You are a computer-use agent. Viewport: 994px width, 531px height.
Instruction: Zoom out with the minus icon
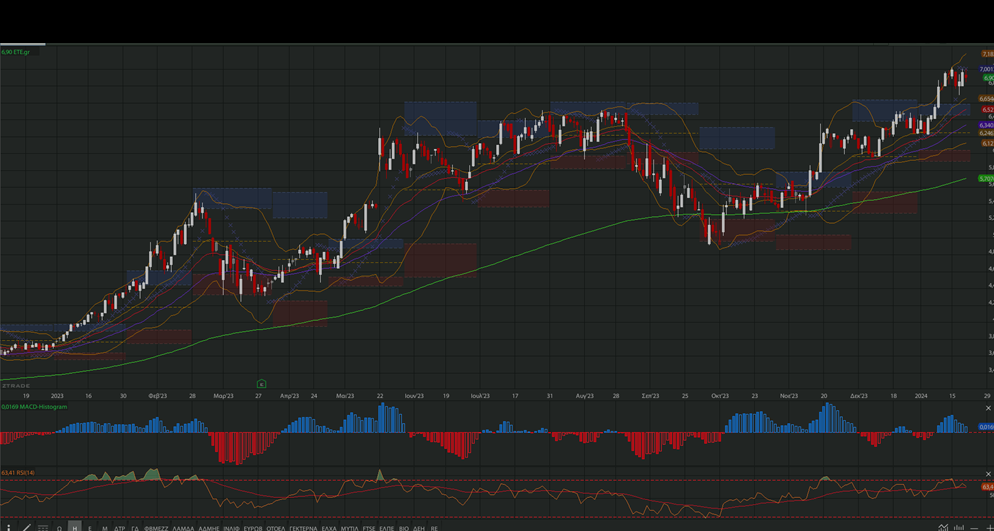tap(975, 528)
